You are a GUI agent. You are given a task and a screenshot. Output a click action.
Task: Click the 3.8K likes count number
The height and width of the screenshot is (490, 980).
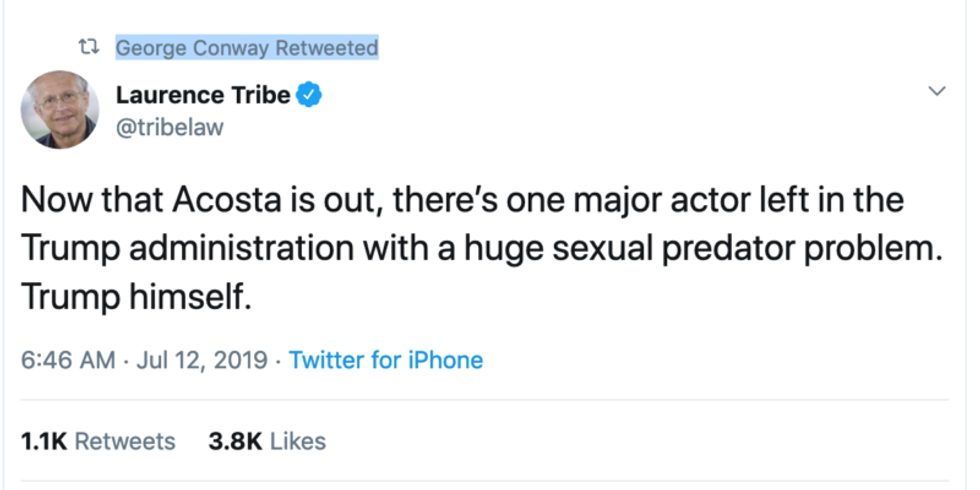(235, 441)
